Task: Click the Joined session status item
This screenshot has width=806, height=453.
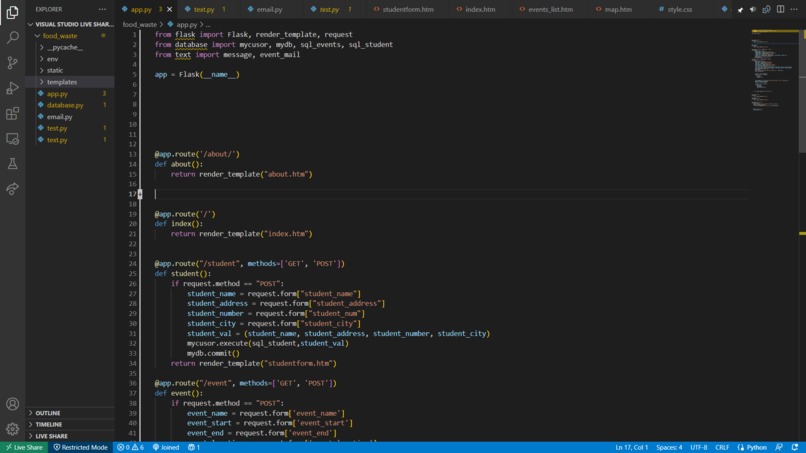Action: 166,447
